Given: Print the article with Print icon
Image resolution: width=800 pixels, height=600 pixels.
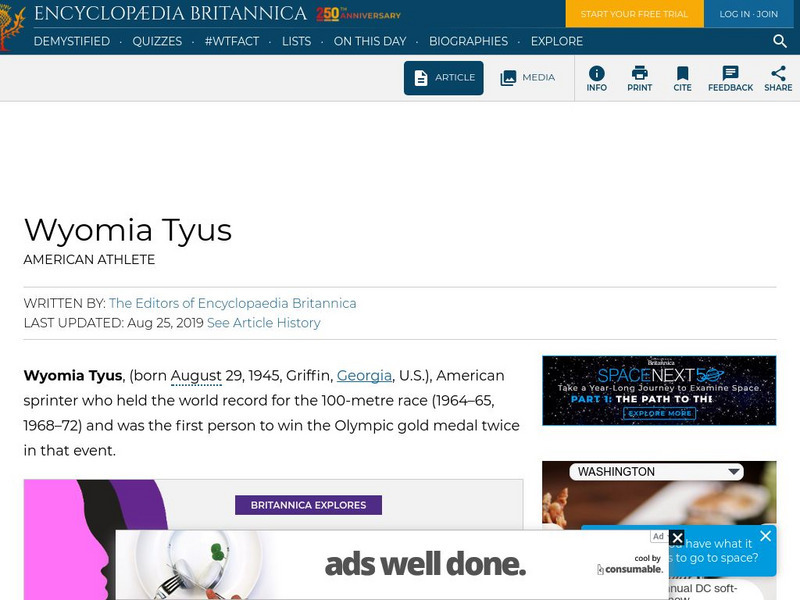Looking at the screenshot, I should coord(639,79).
